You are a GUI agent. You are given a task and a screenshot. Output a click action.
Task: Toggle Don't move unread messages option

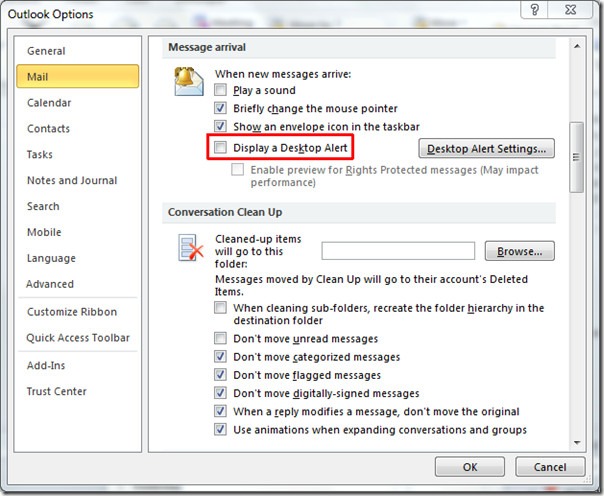click(x=221, y=339)
